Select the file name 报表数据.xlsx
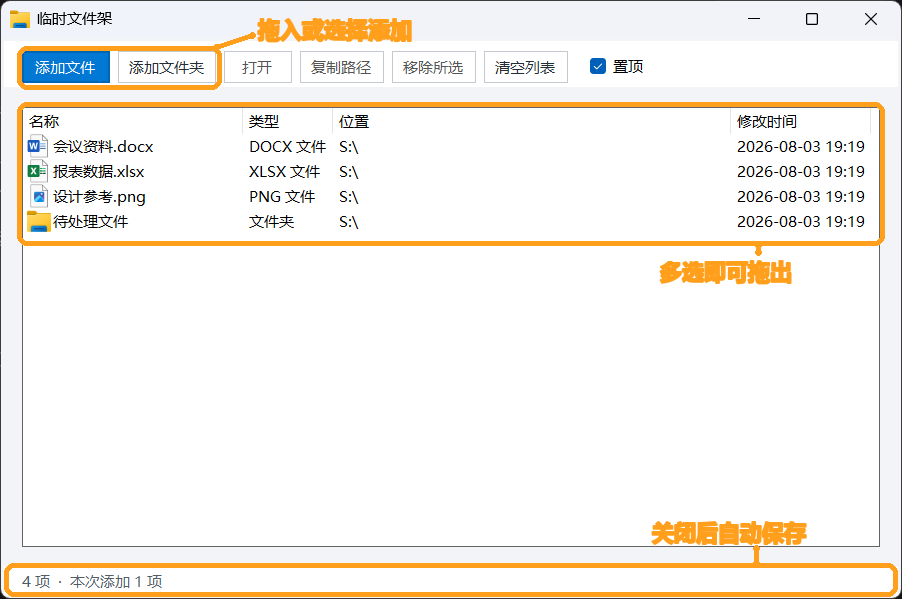This screenshot has width=902, height=599. click(x=99, y=171)
